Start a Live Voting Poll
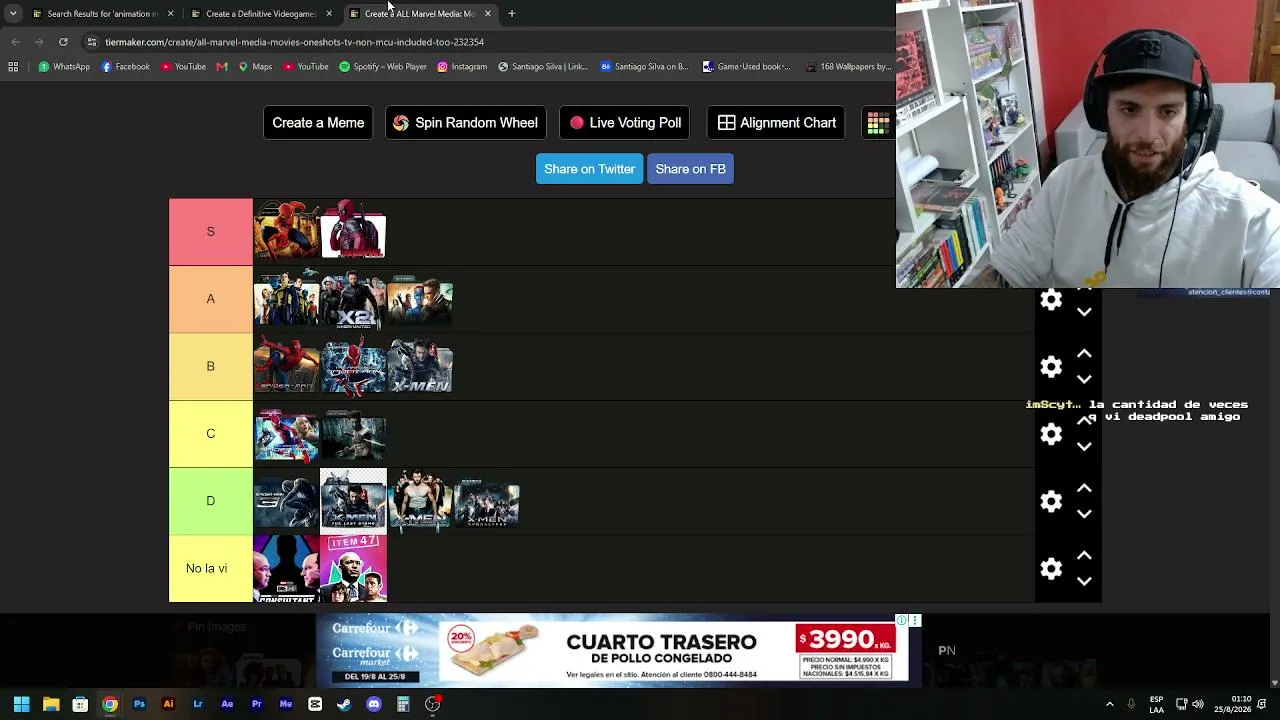 tap(626, 123)
